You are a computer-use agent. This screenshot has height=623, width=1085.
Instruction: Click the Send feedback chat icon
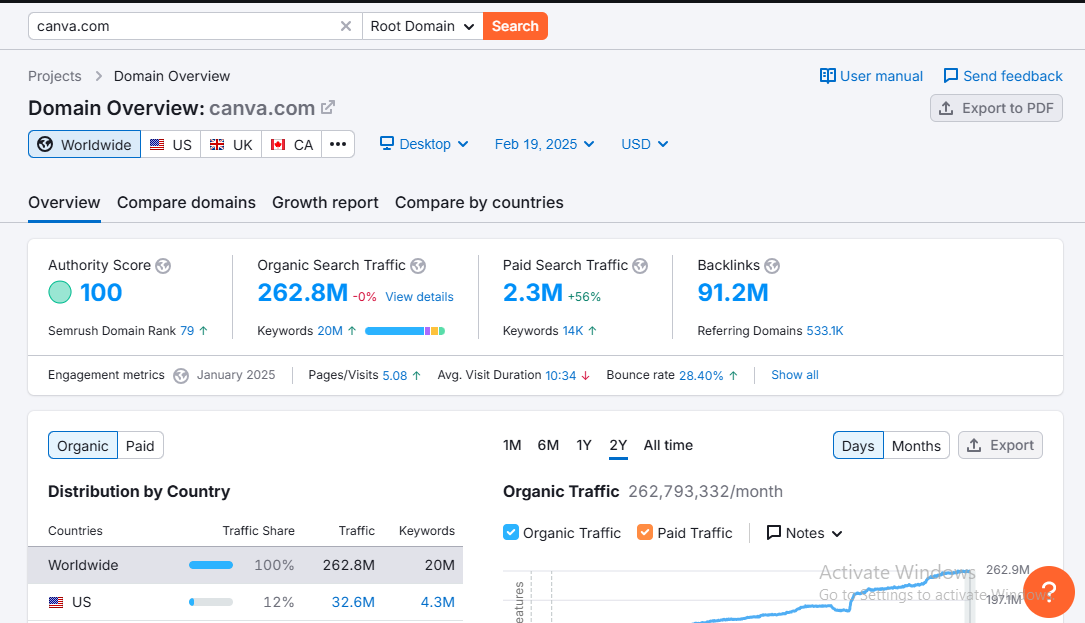pyautogui.click(x=950, y=76)
